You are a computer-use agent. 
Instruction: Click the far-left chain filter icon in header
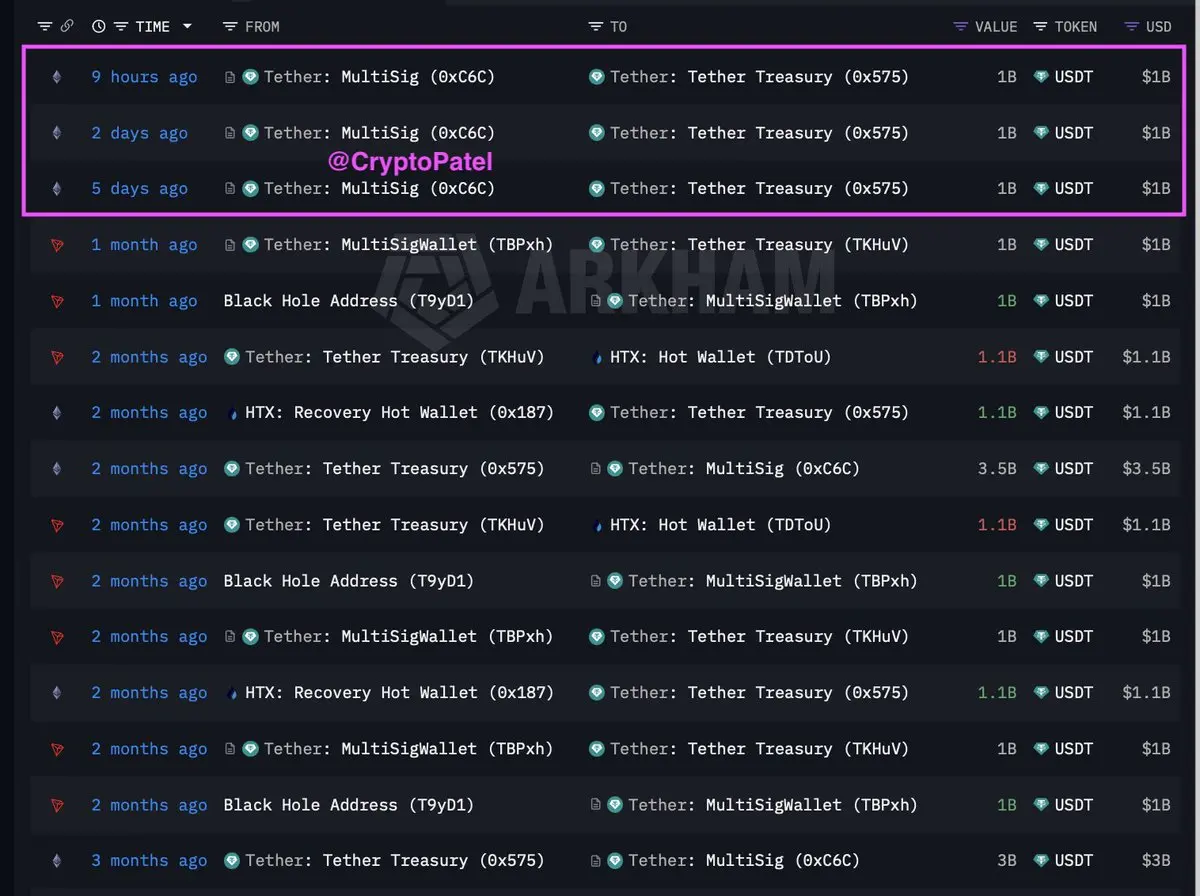pyautogui.click(x=45, y=26)
